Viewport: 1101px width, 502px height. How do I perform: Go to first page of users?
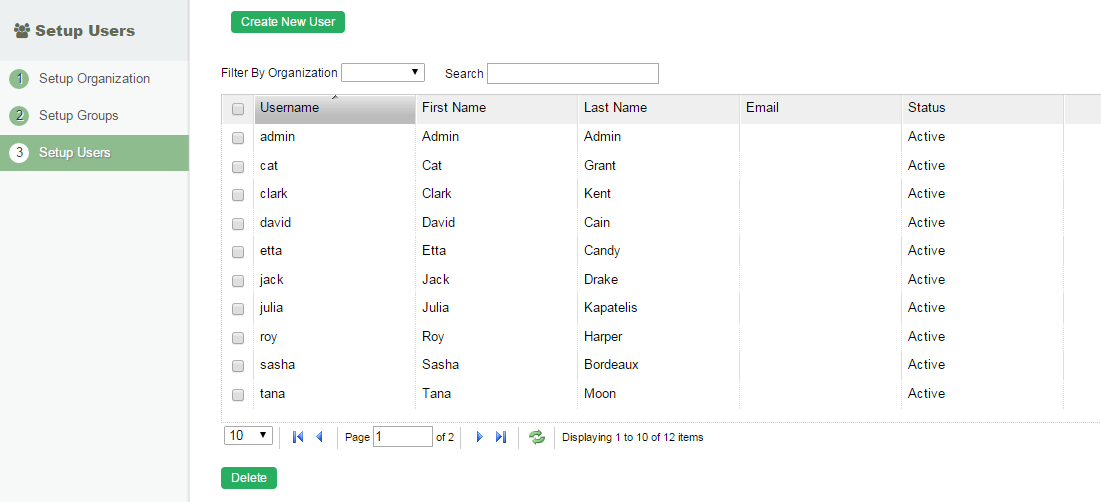coord(298,437)
